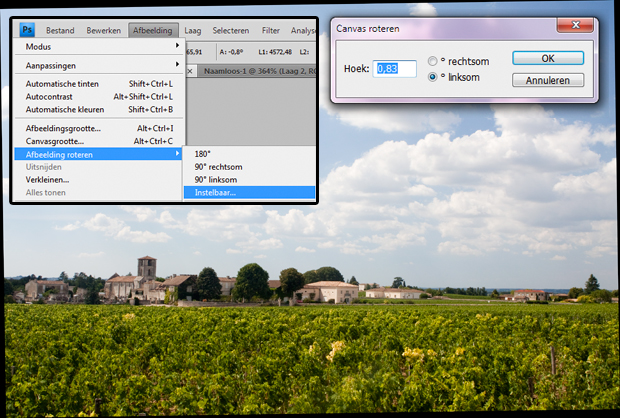Select Afbeelding roteren menu entry

coord(98,154)
